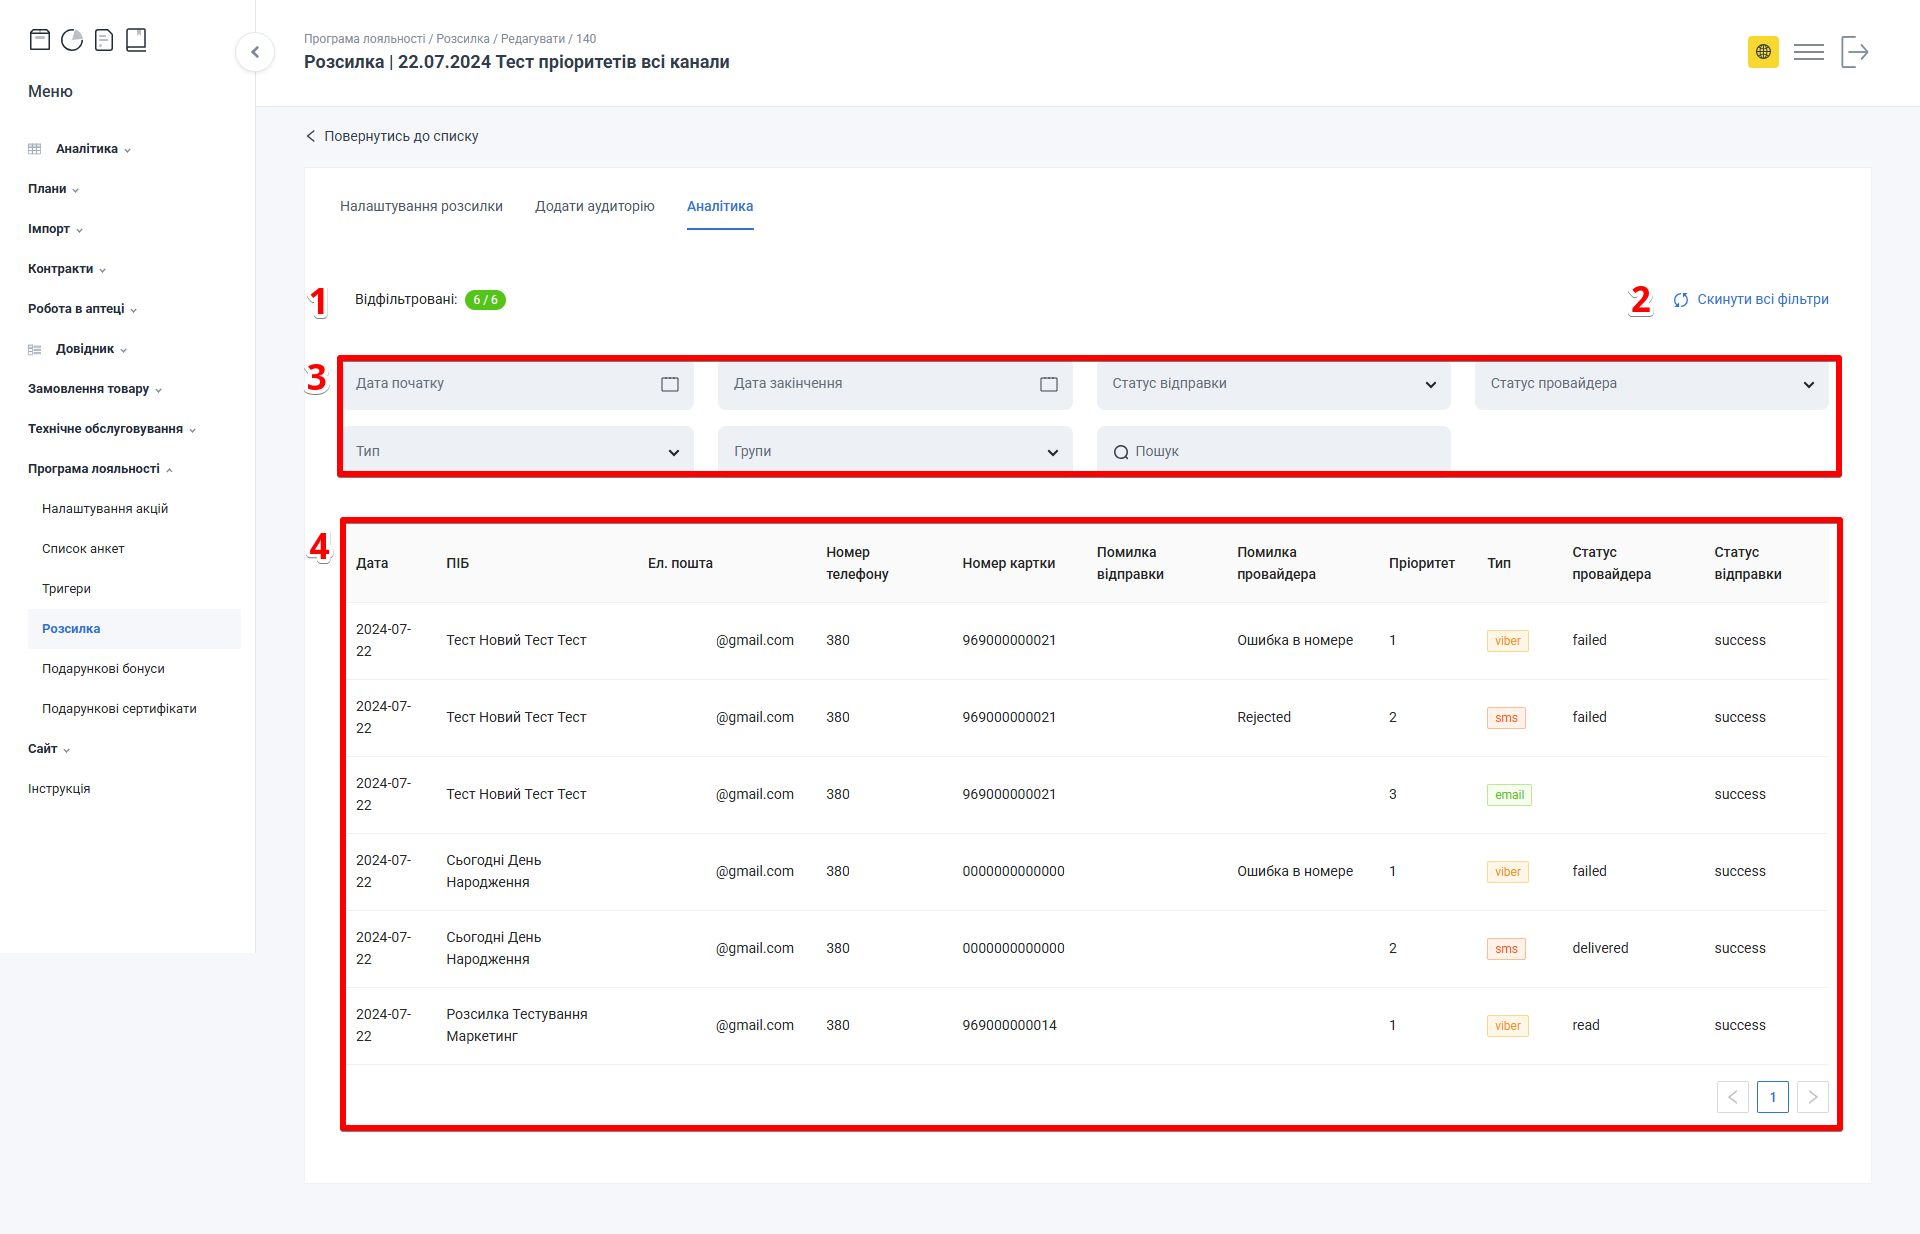The width and height of the screenshot is (1920, 1234).
Task: Open the Статус провайдера dropdown
Action: pos(1651,384)
